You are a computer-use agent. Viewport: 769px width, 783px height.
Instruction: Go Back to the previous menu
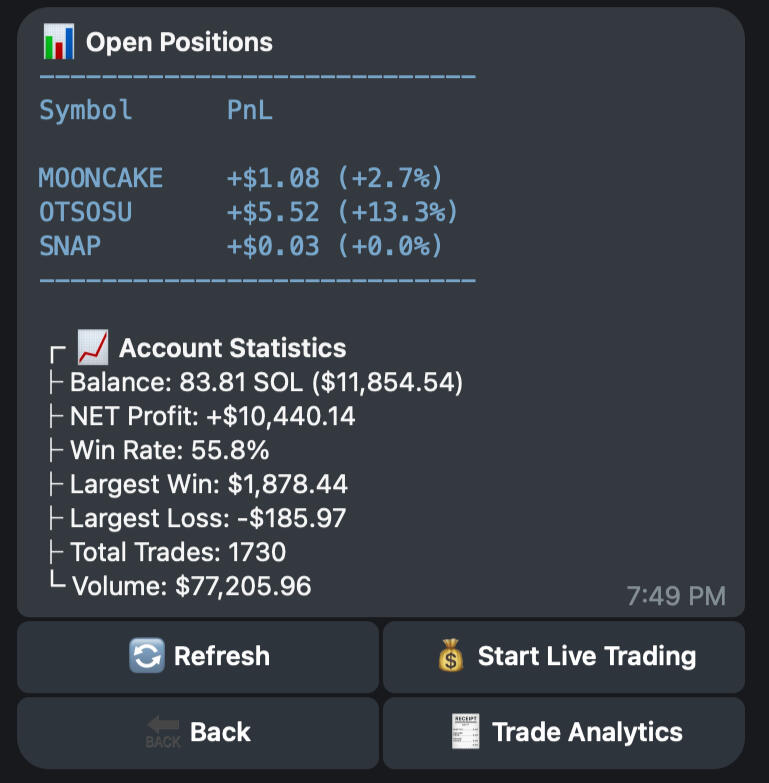tap(198, 733)
